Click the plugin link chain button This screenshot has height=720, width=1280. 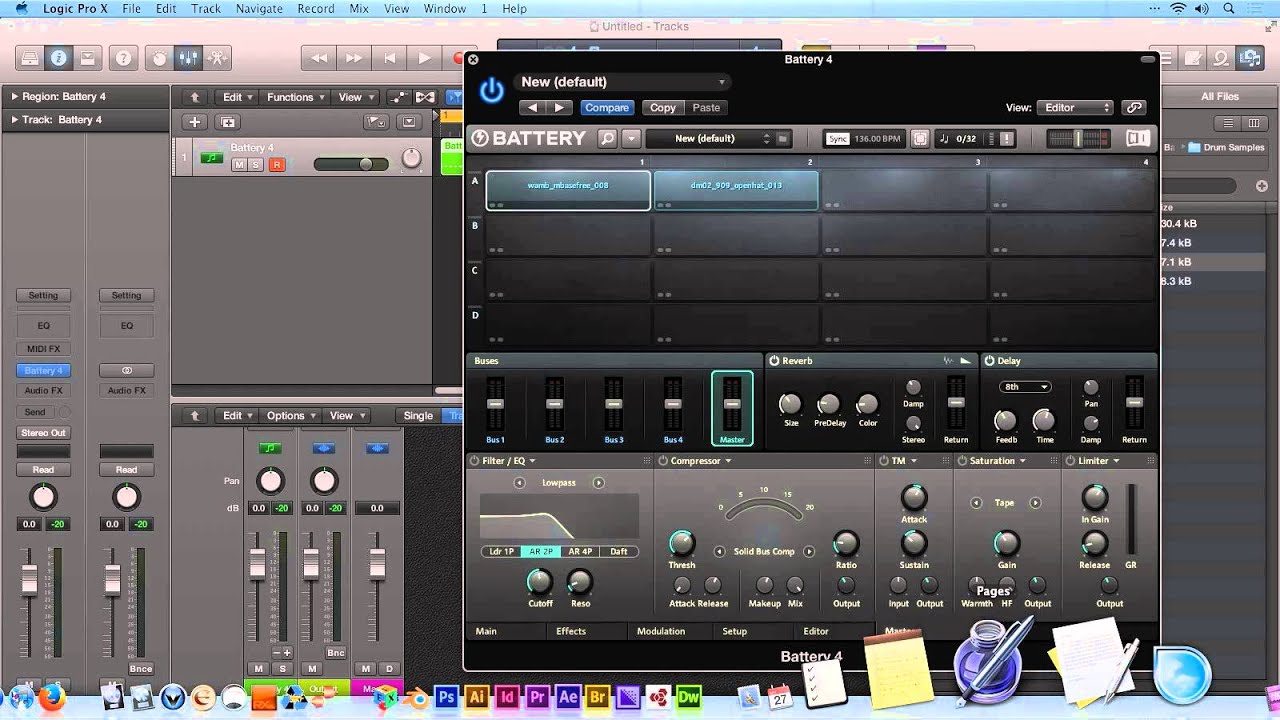(x=1133, y=107)
